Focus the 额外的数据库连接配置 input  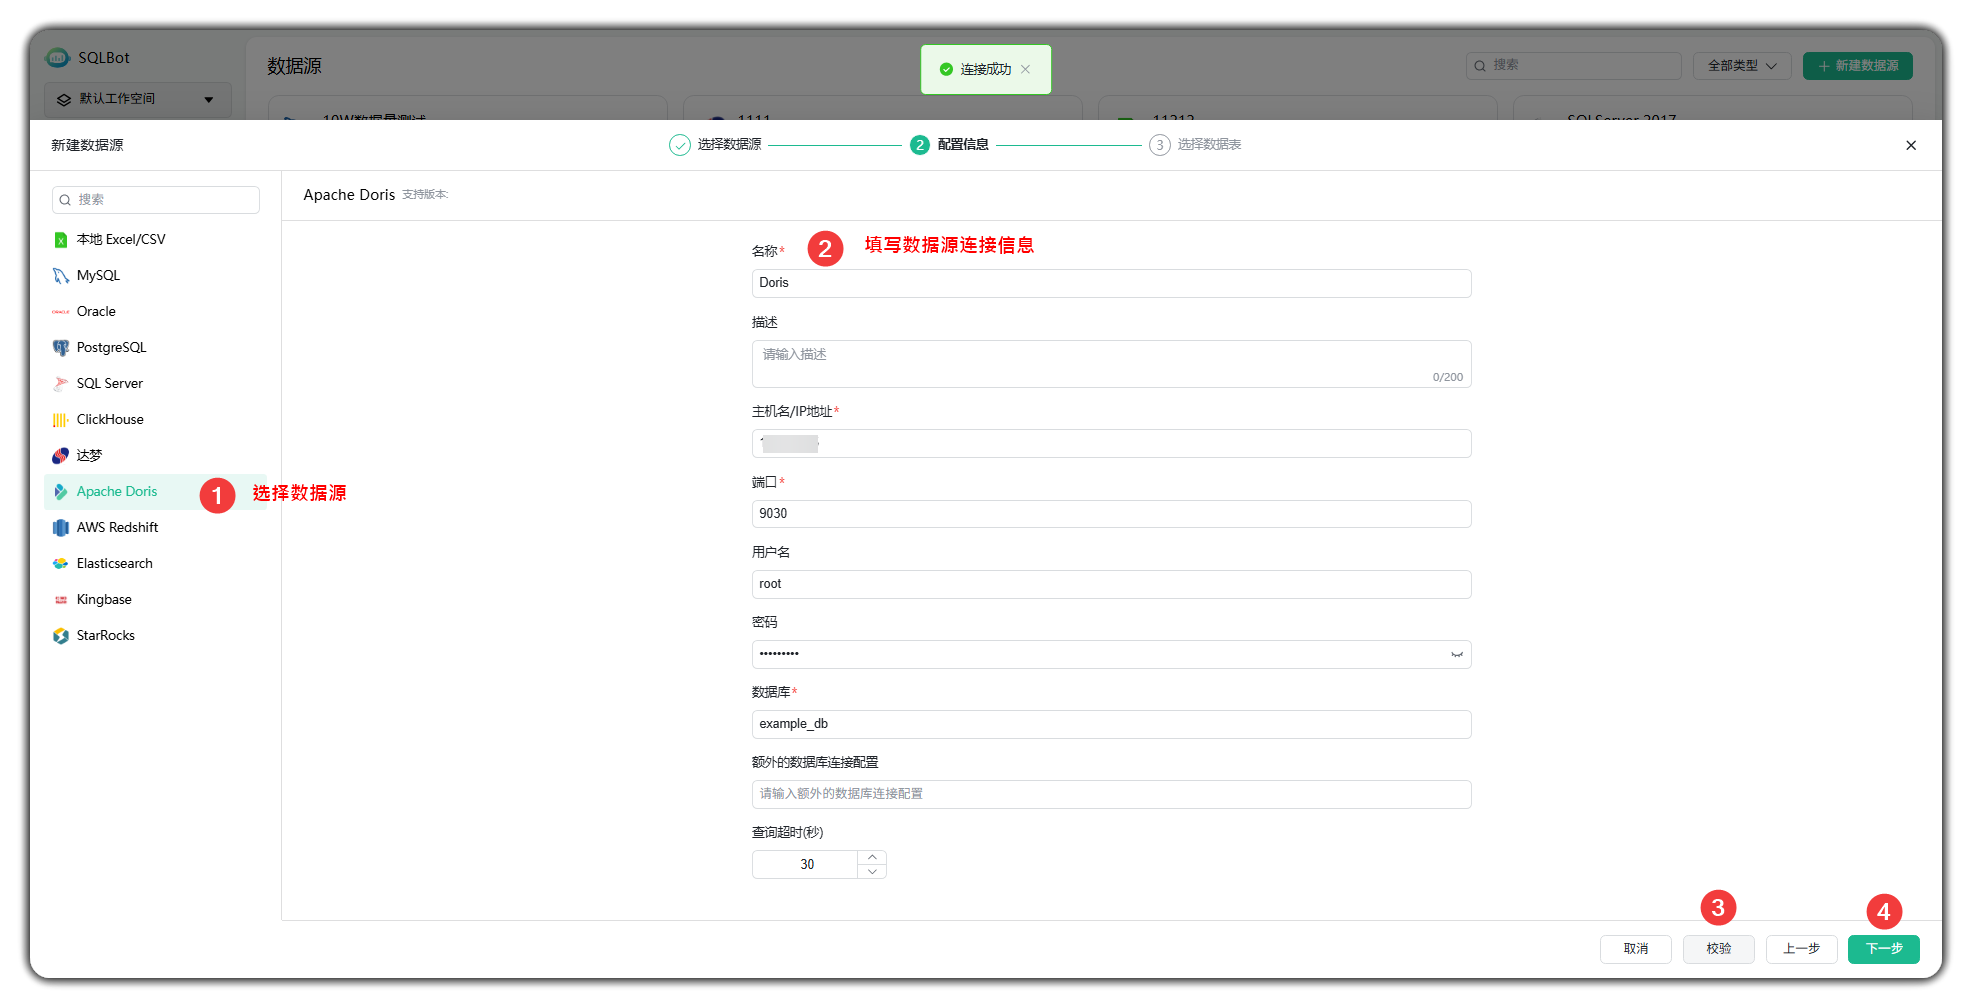[1110, 794]
